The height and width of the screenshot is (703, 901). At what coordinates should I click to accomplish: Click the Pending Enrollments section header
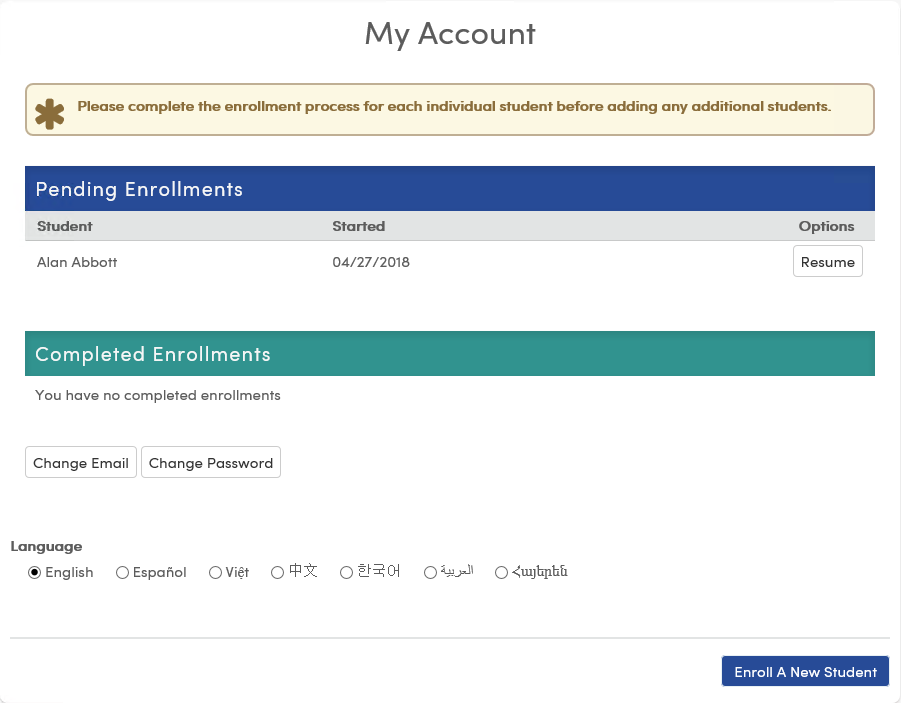[x=449, y=189]
